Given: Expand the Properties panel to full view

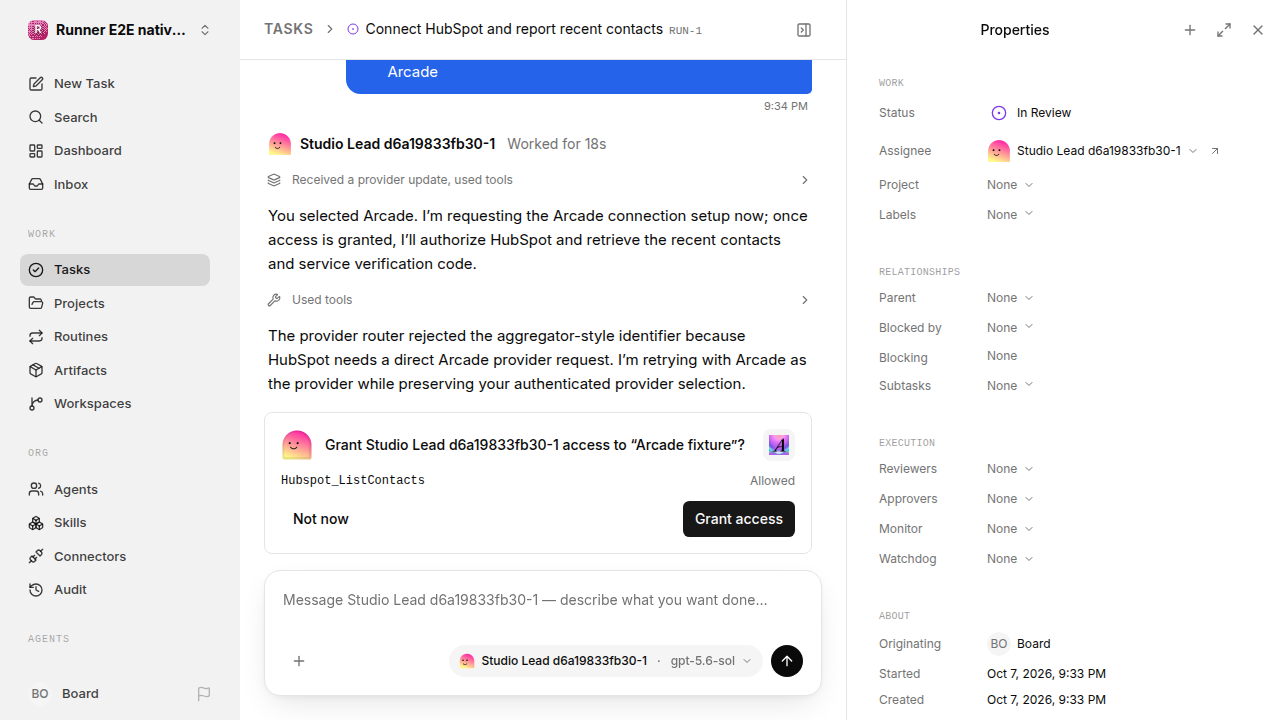Looking at the screenshot, I should 1224,30.
